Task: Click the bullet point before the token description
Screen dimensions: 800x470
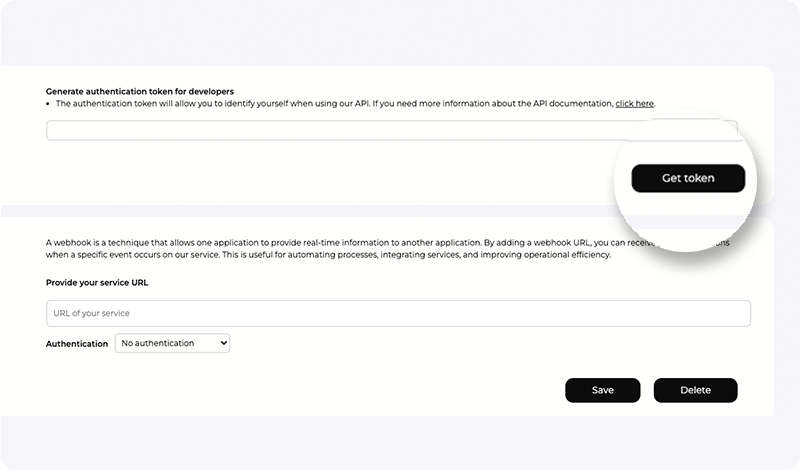Action: 49,104
